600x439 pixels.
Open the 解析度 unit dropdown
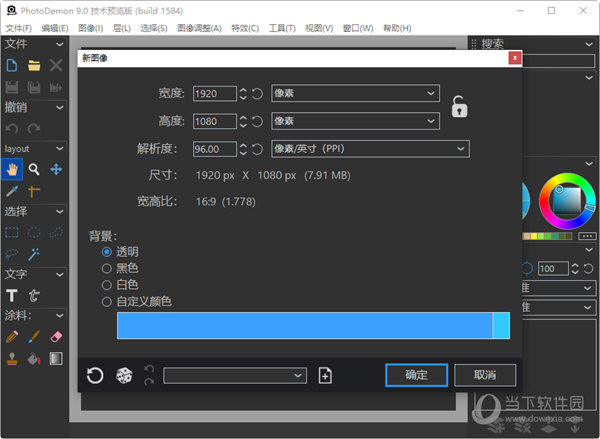(370, 149)
